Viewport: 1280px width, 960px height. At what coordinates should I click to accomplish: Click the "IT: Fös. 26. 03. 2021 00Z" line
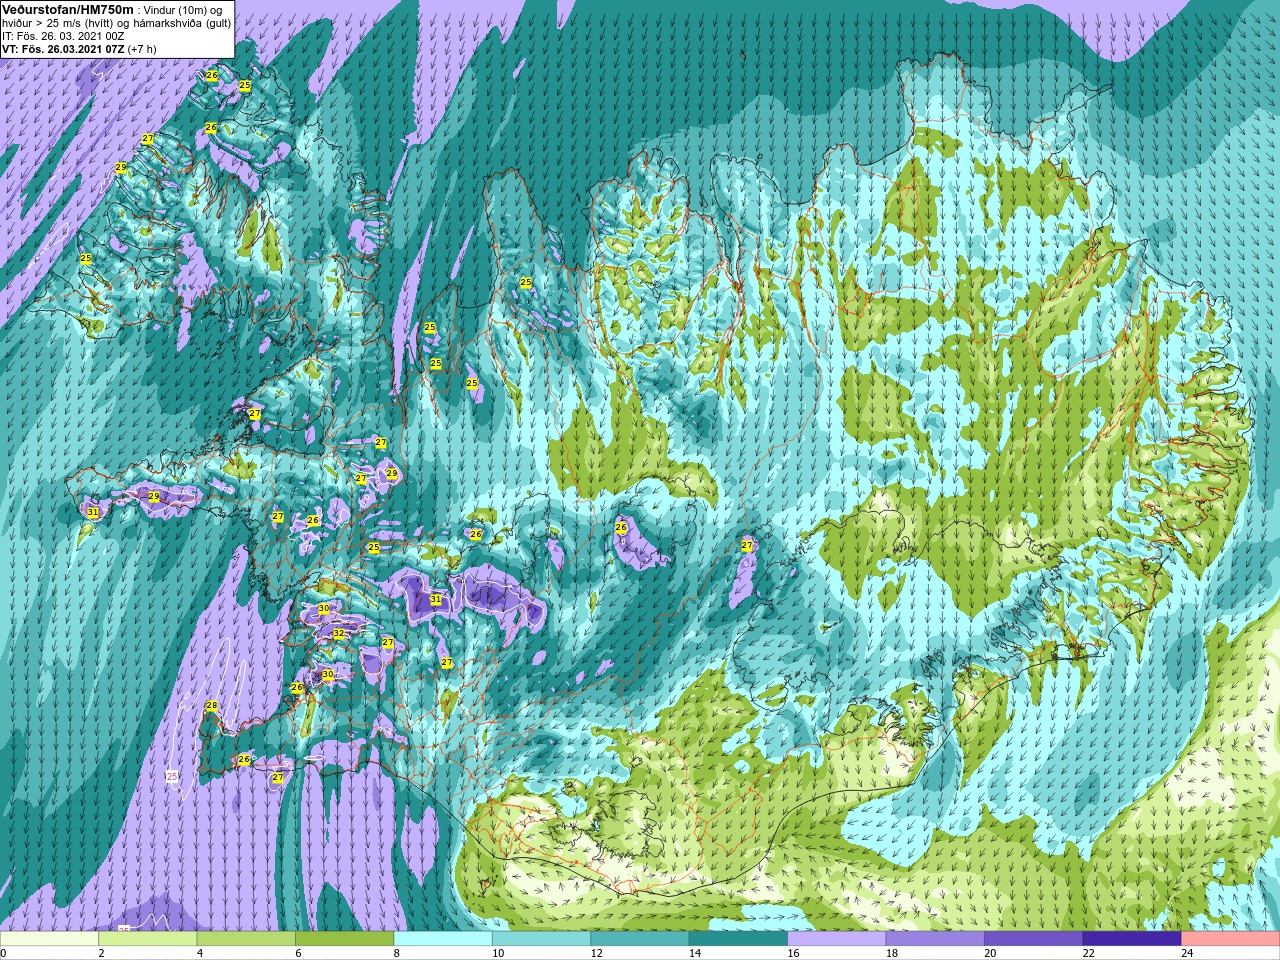(63, 35)
